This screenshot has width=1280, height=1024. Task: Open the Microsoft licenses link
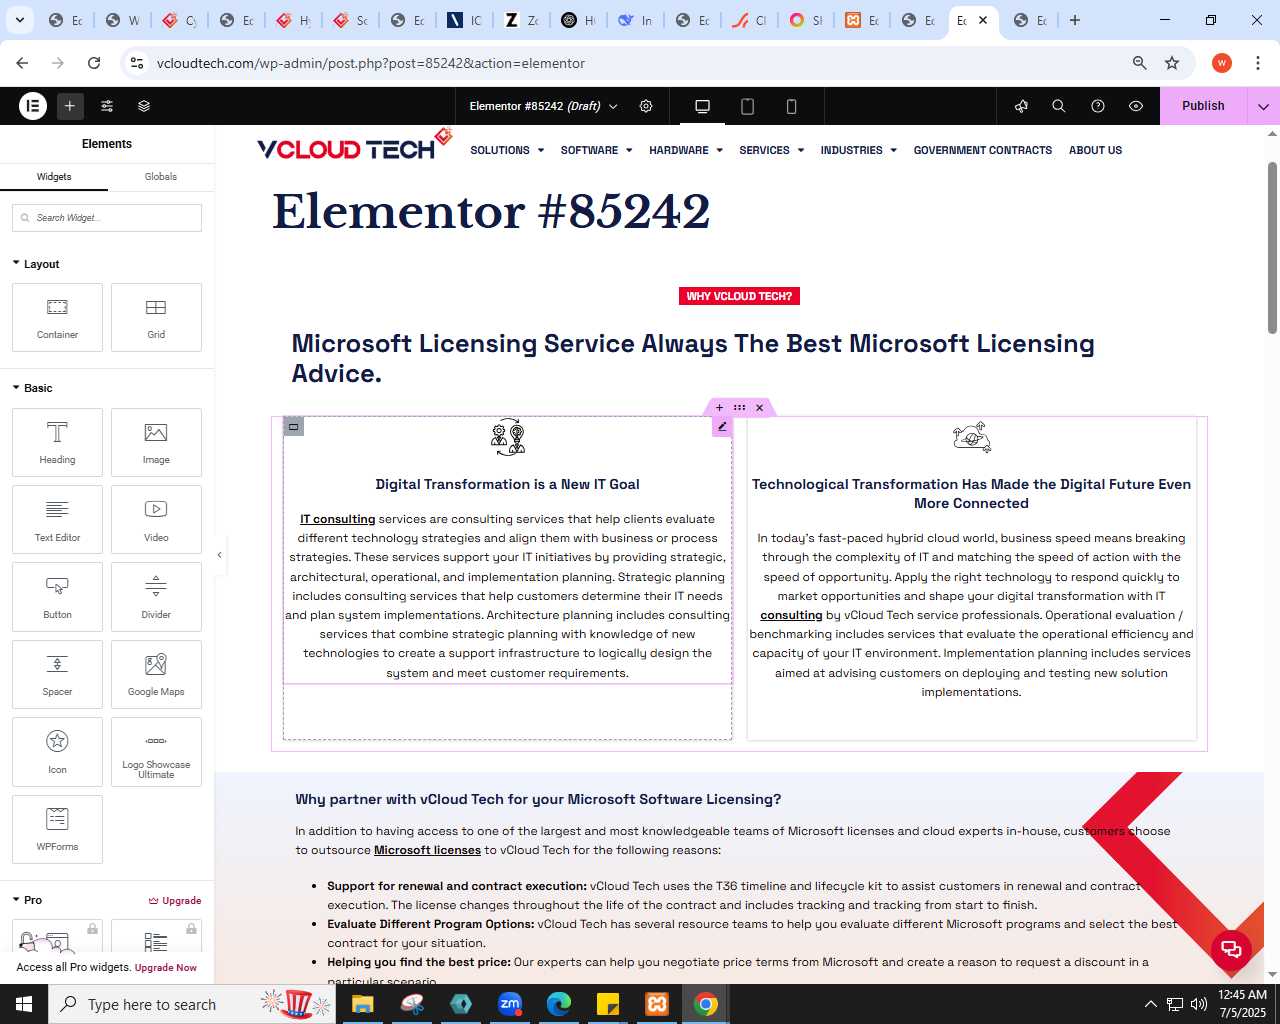427,850
